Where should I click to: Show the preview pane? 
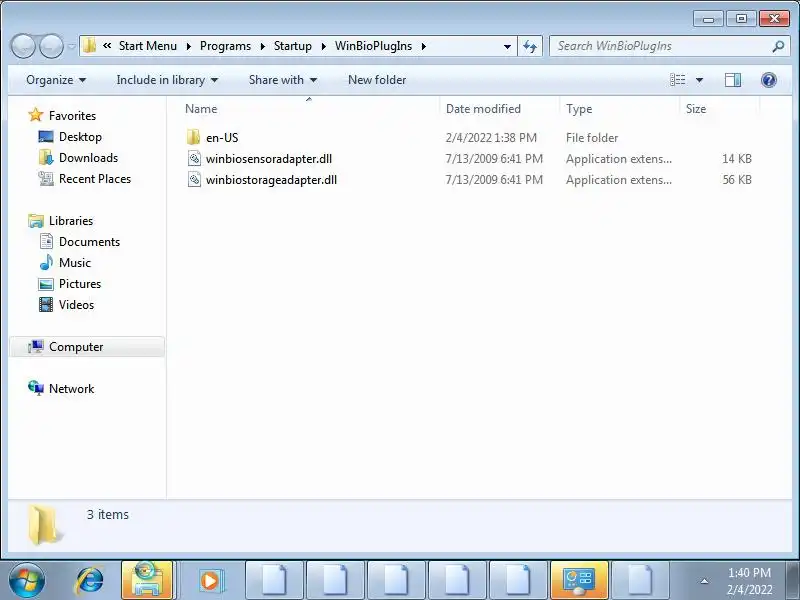point(733,80)
